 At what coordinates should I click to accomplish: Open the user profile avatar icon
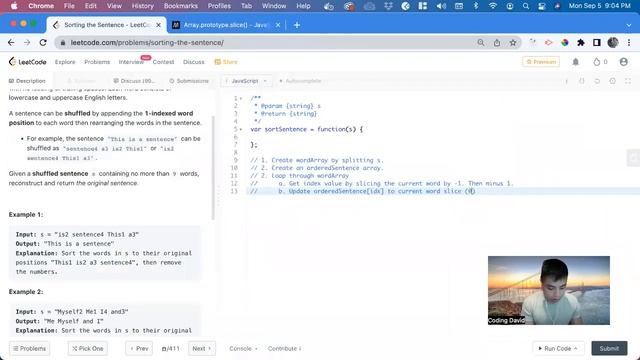(x=623, y=62)
